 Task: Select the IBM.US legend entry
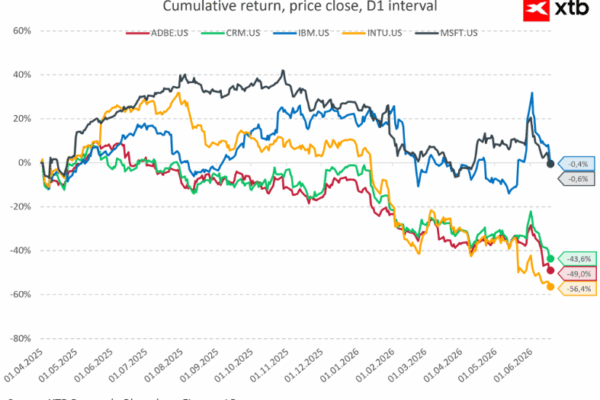[x=301, y=33]
